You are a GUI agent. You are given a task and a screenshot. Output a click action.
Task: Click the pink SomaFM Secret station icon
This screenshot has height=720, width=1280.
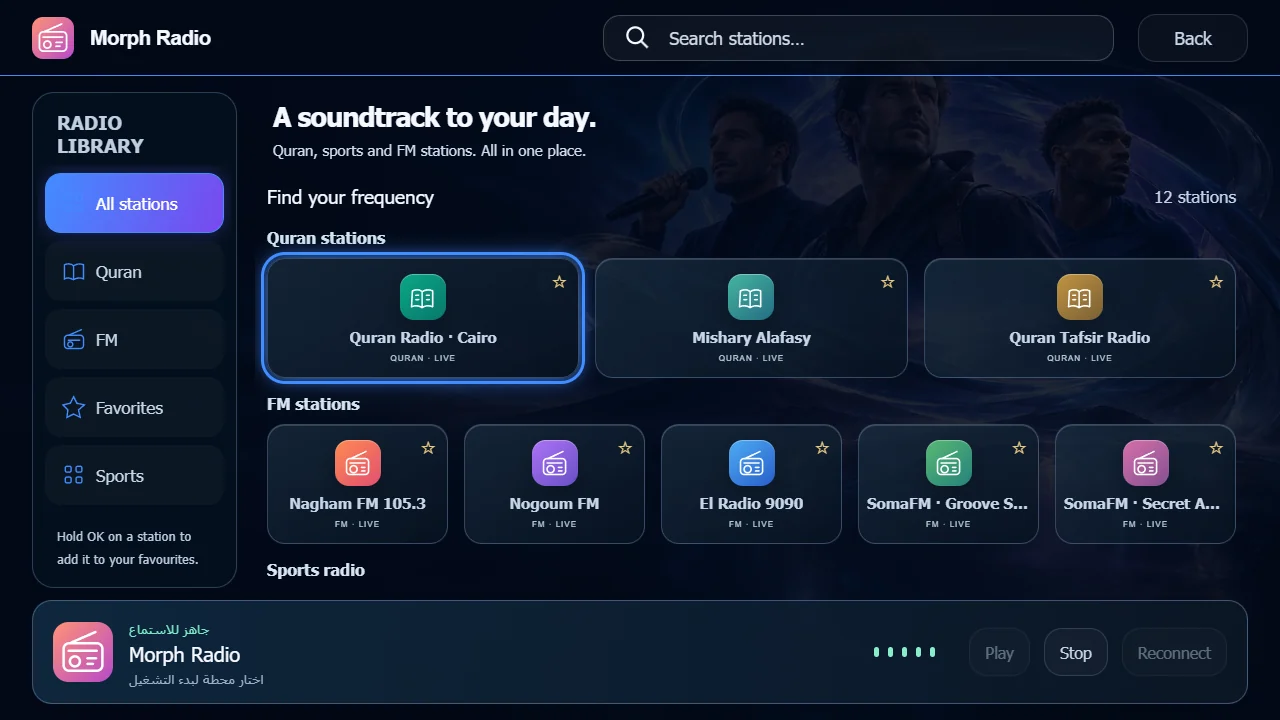1146,463
